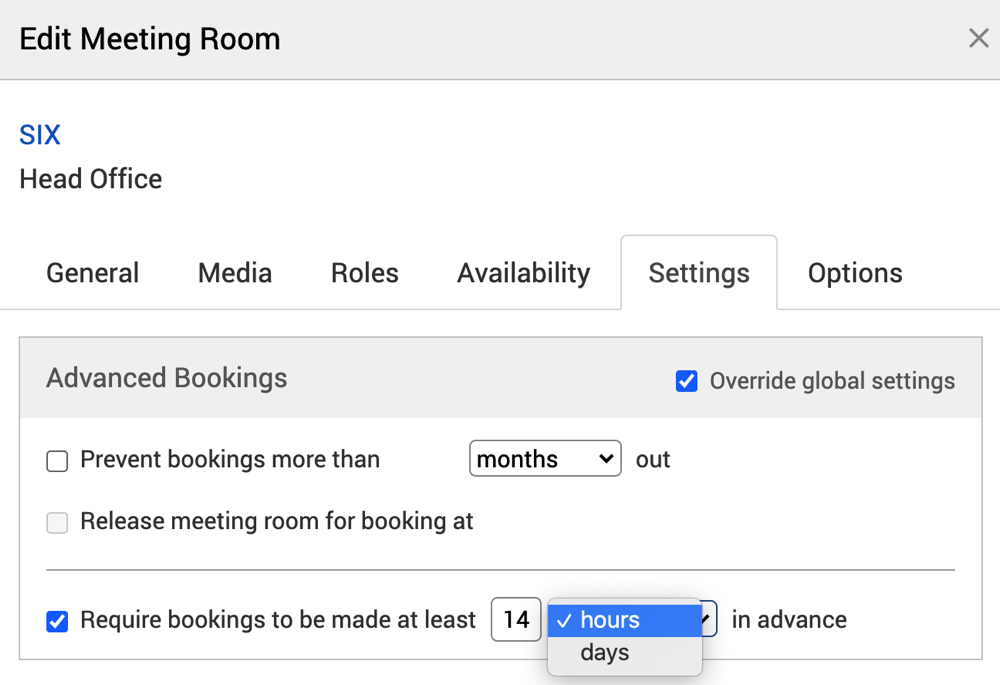Open the Media tab
Viewport: 1000px width, 685px height.
click(235, 273)
